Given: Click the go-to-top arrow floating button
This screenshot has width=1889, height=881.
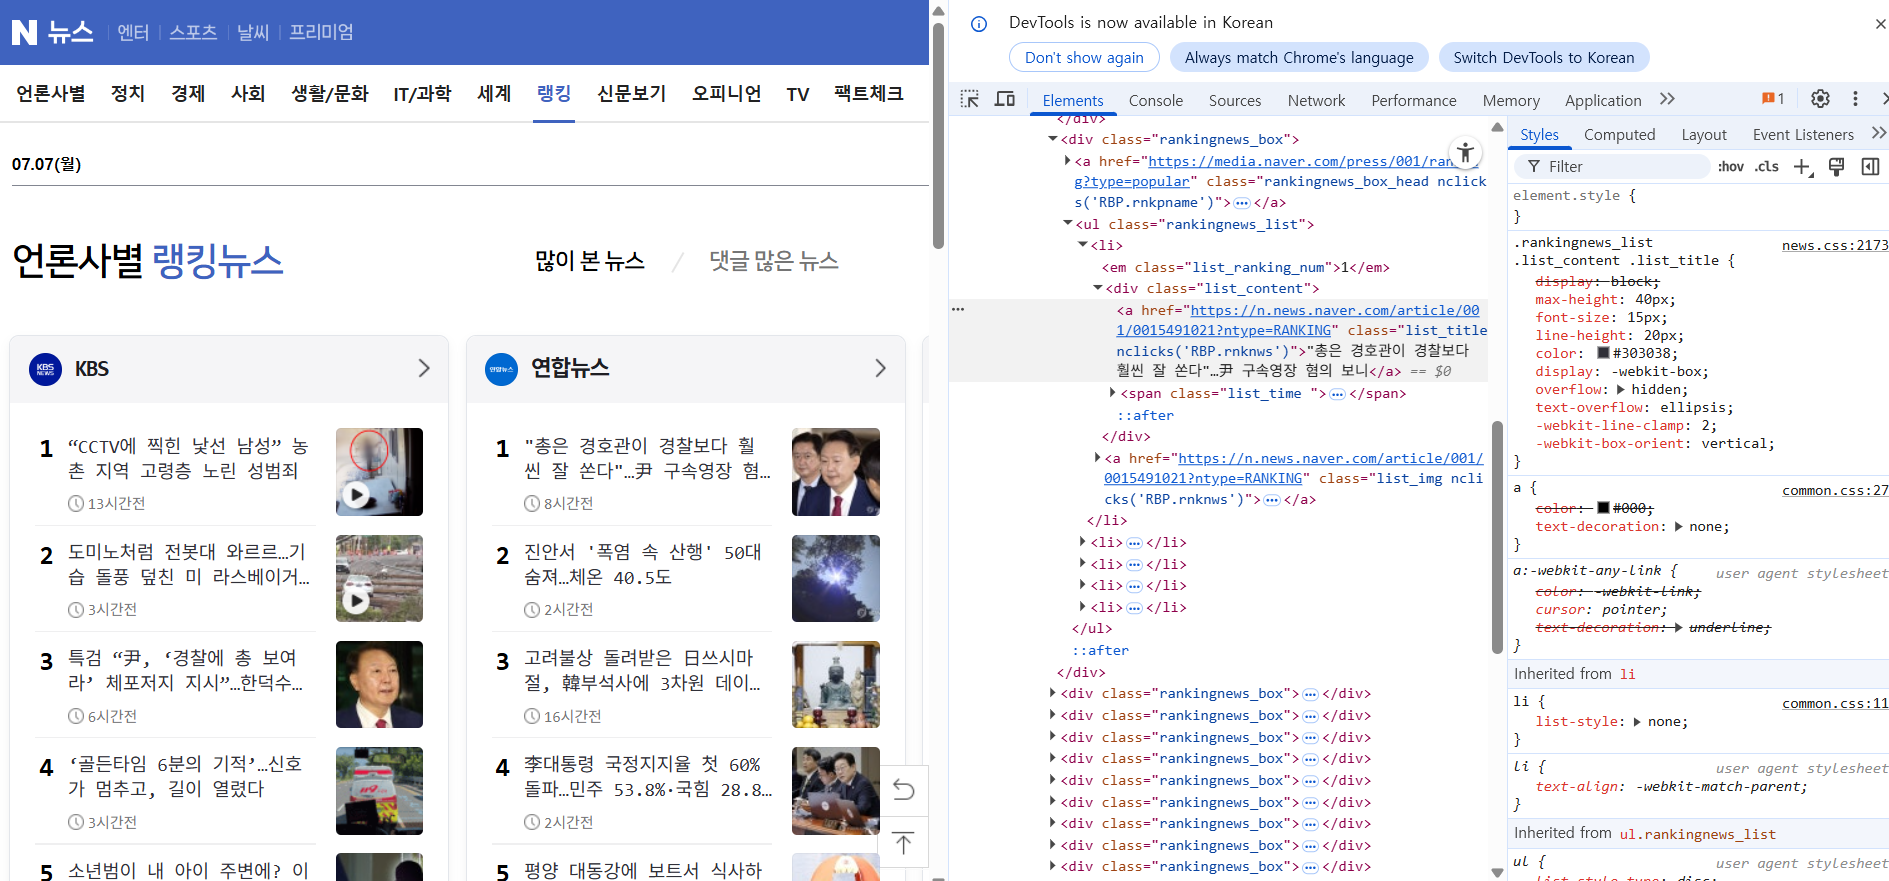Looking at the screenshot, I should [x=903, y=843].
